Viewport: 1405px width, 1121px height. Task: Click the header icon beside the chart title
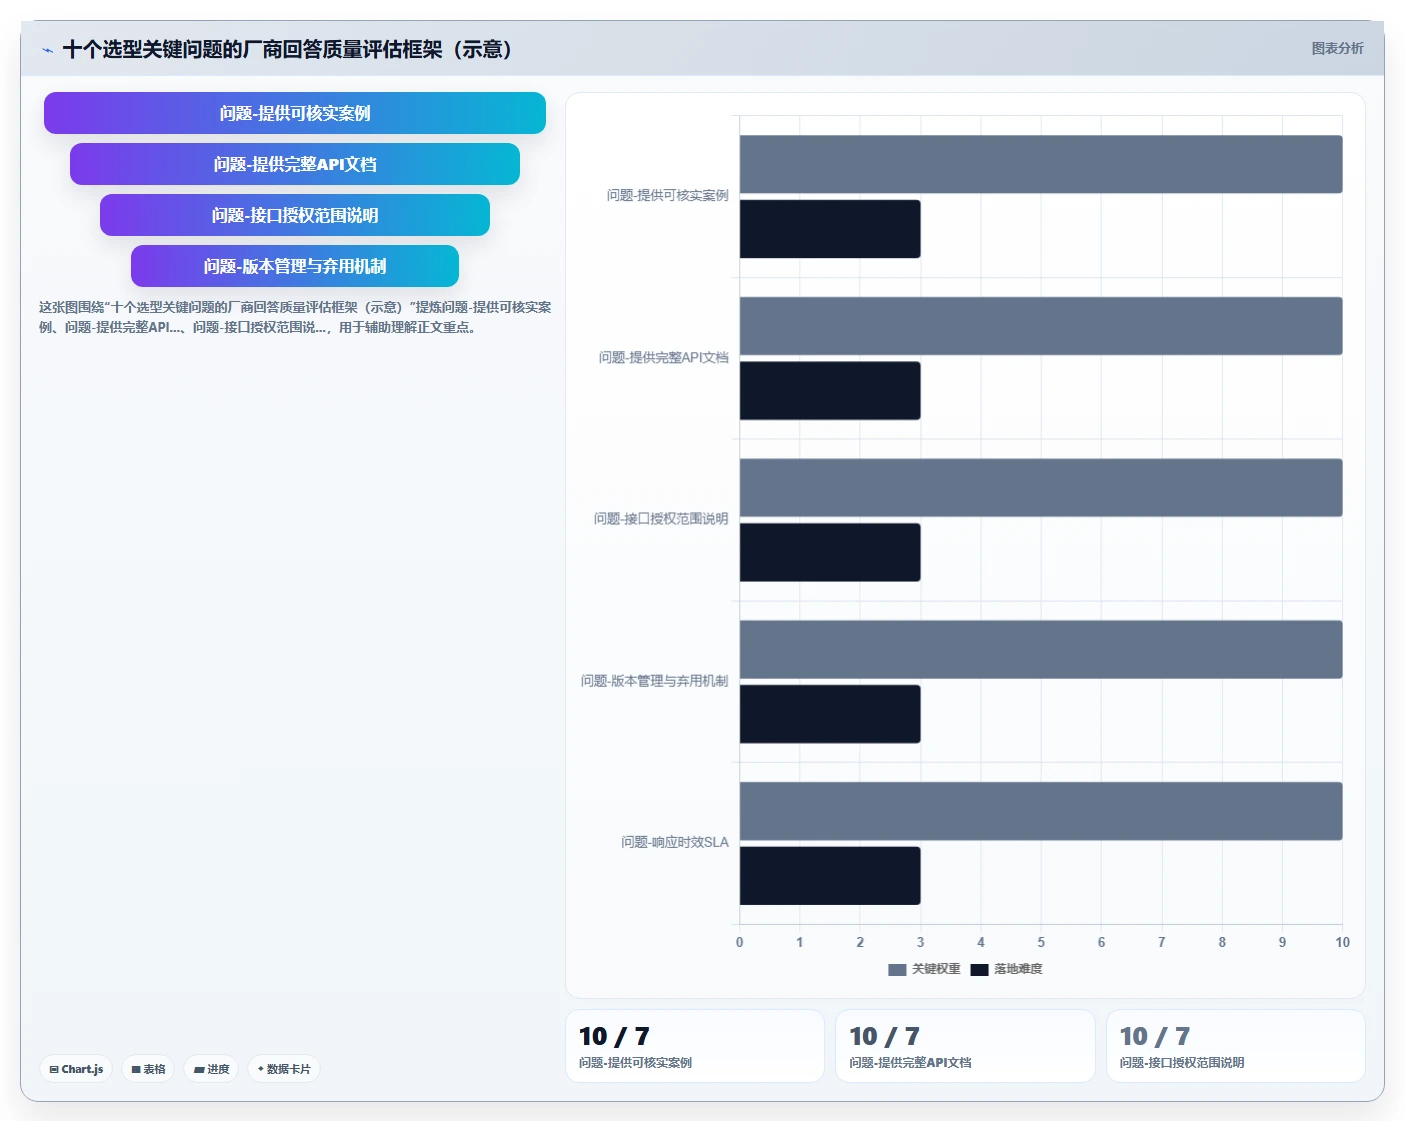tap(47, 50)
